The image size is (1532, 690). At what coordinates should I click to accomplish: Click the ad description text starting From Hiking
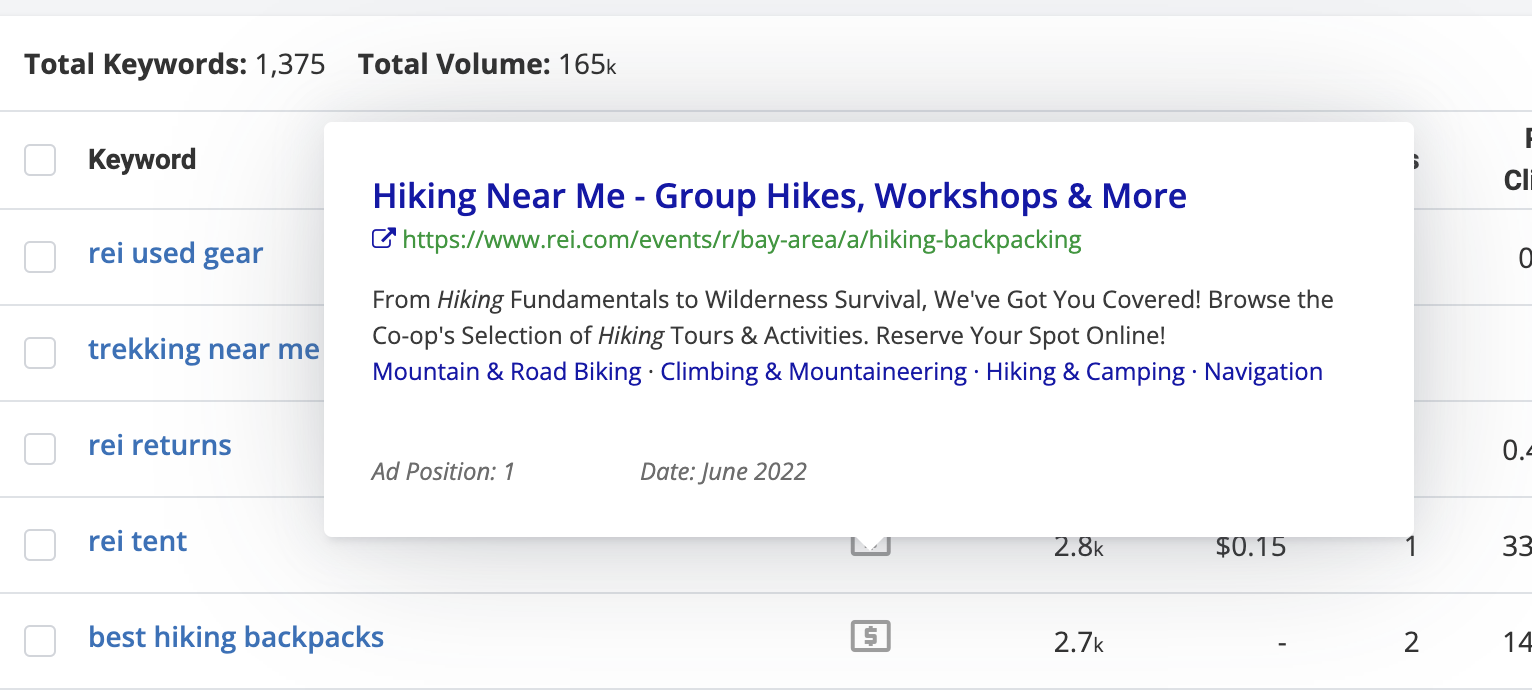coord(853,317)
